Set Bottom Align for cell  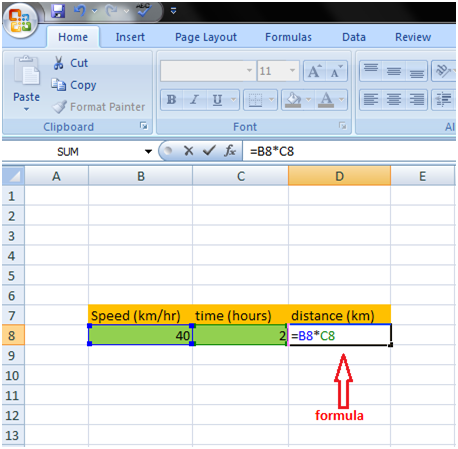pyautogui.click(x=416, y=71)
